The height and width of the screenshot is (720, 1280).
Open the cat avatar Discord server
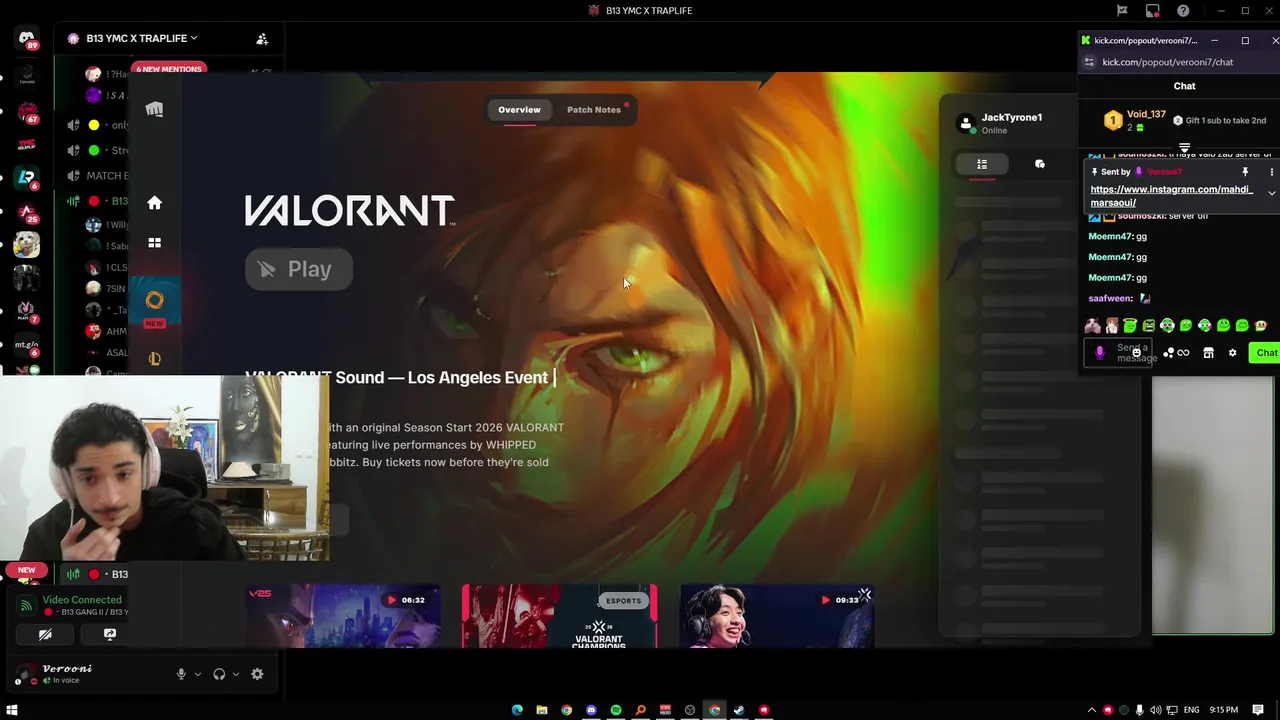[27, 244]
